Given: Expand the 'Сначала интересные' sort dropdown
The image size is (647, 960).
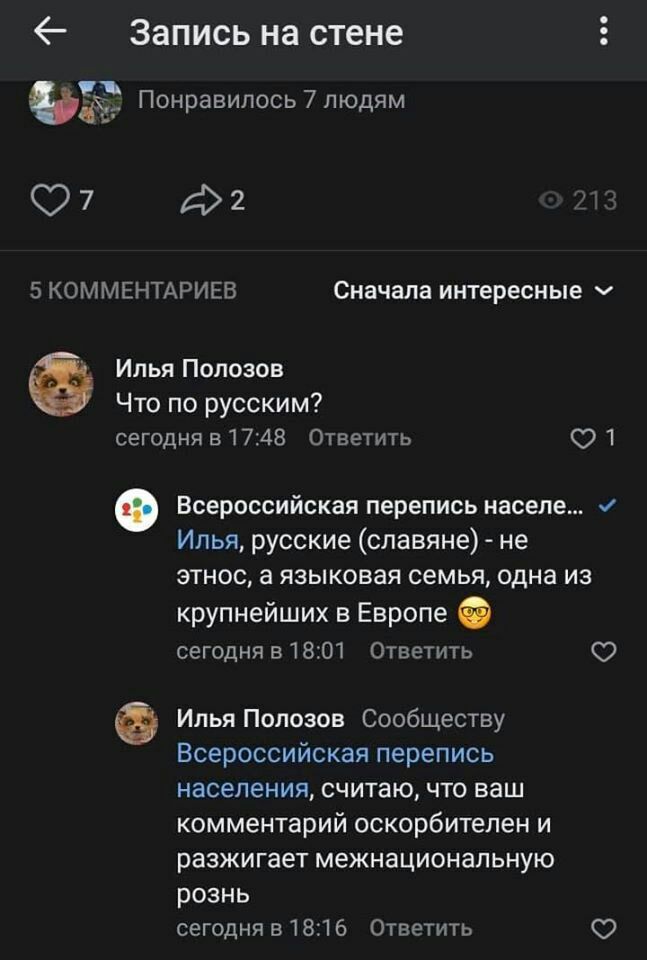Looking at the screenshot, I should click(473, 291).
